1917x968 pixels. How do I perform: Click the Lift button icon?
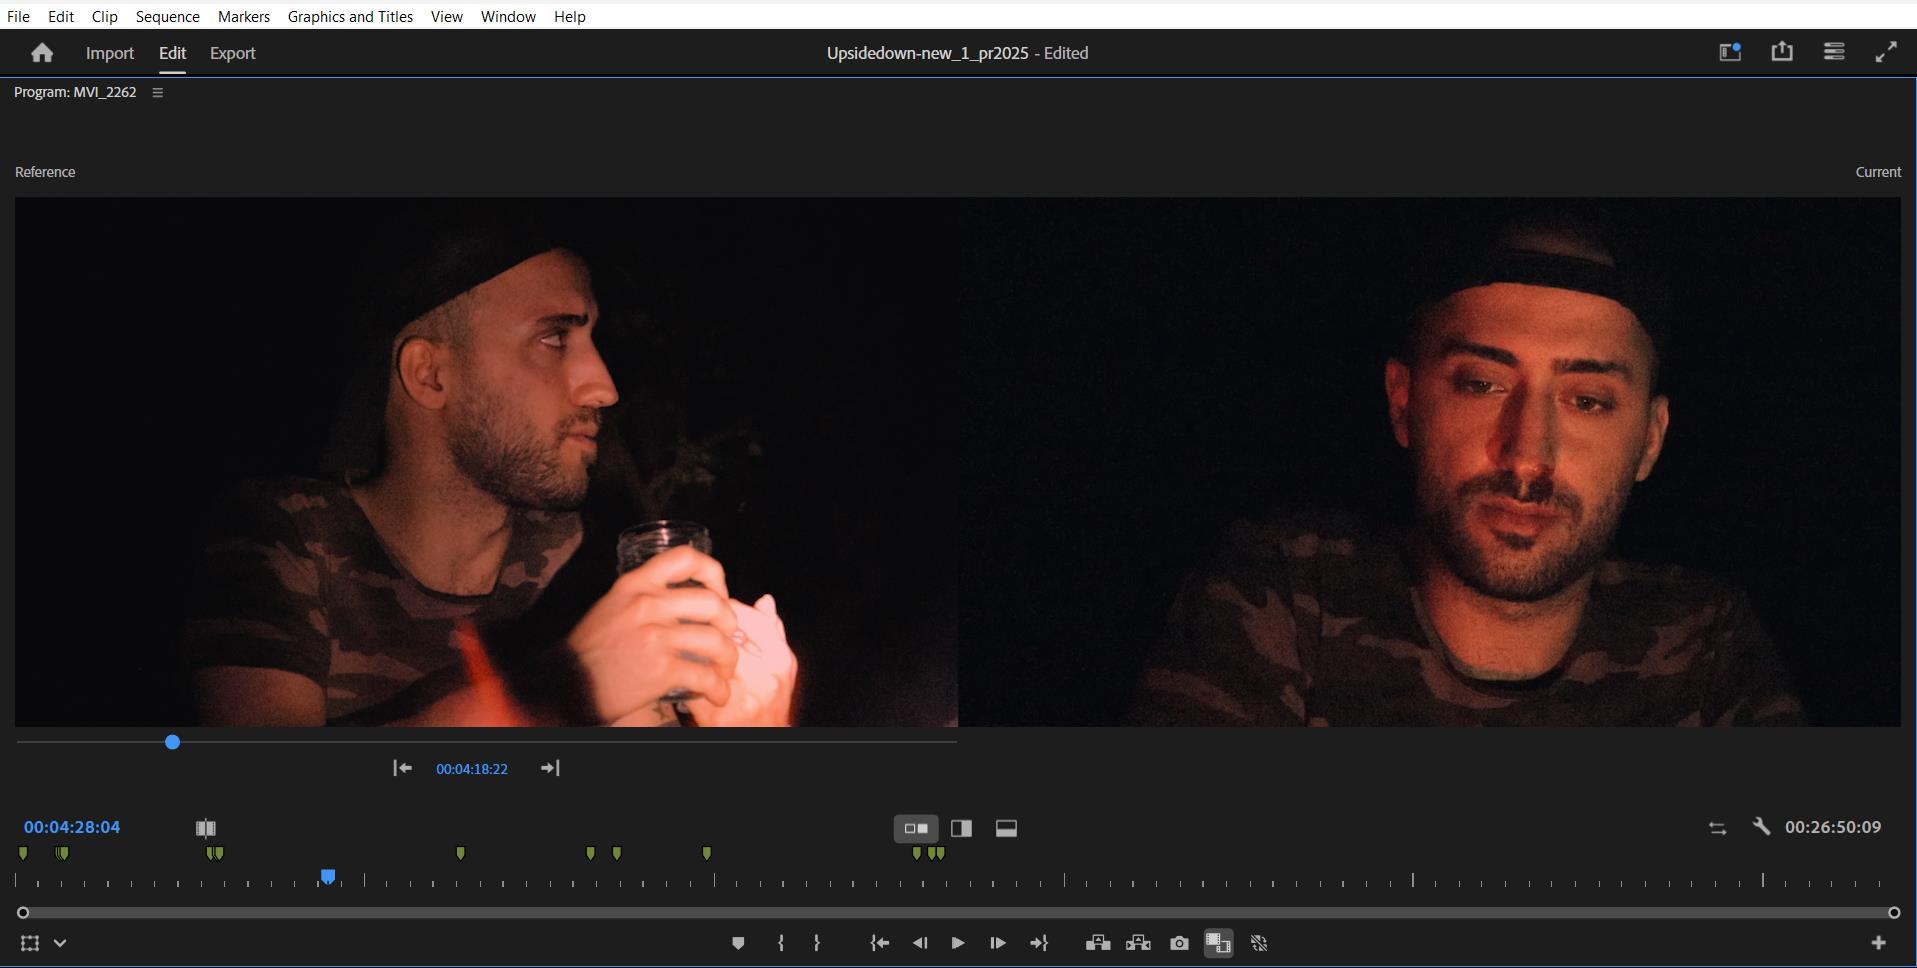tap(1098, 943)
